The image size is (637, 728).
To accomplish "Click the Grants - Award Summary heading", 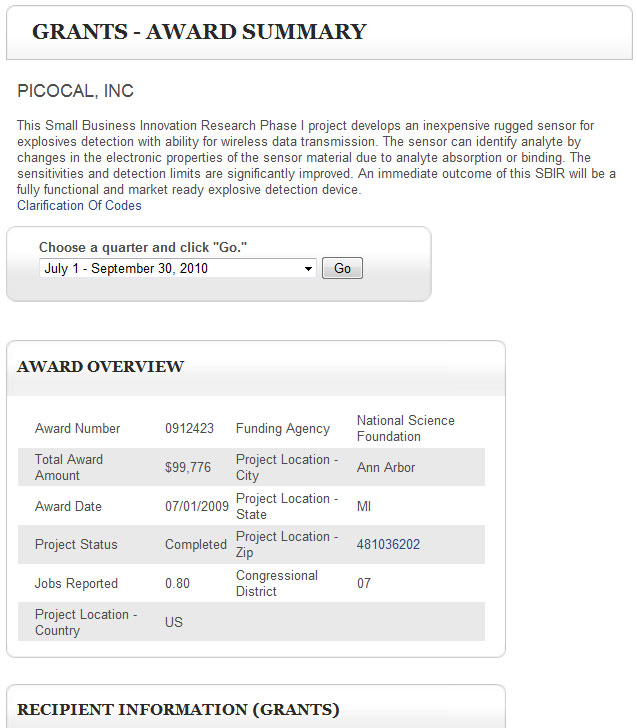I will click(x=199, y=32).
